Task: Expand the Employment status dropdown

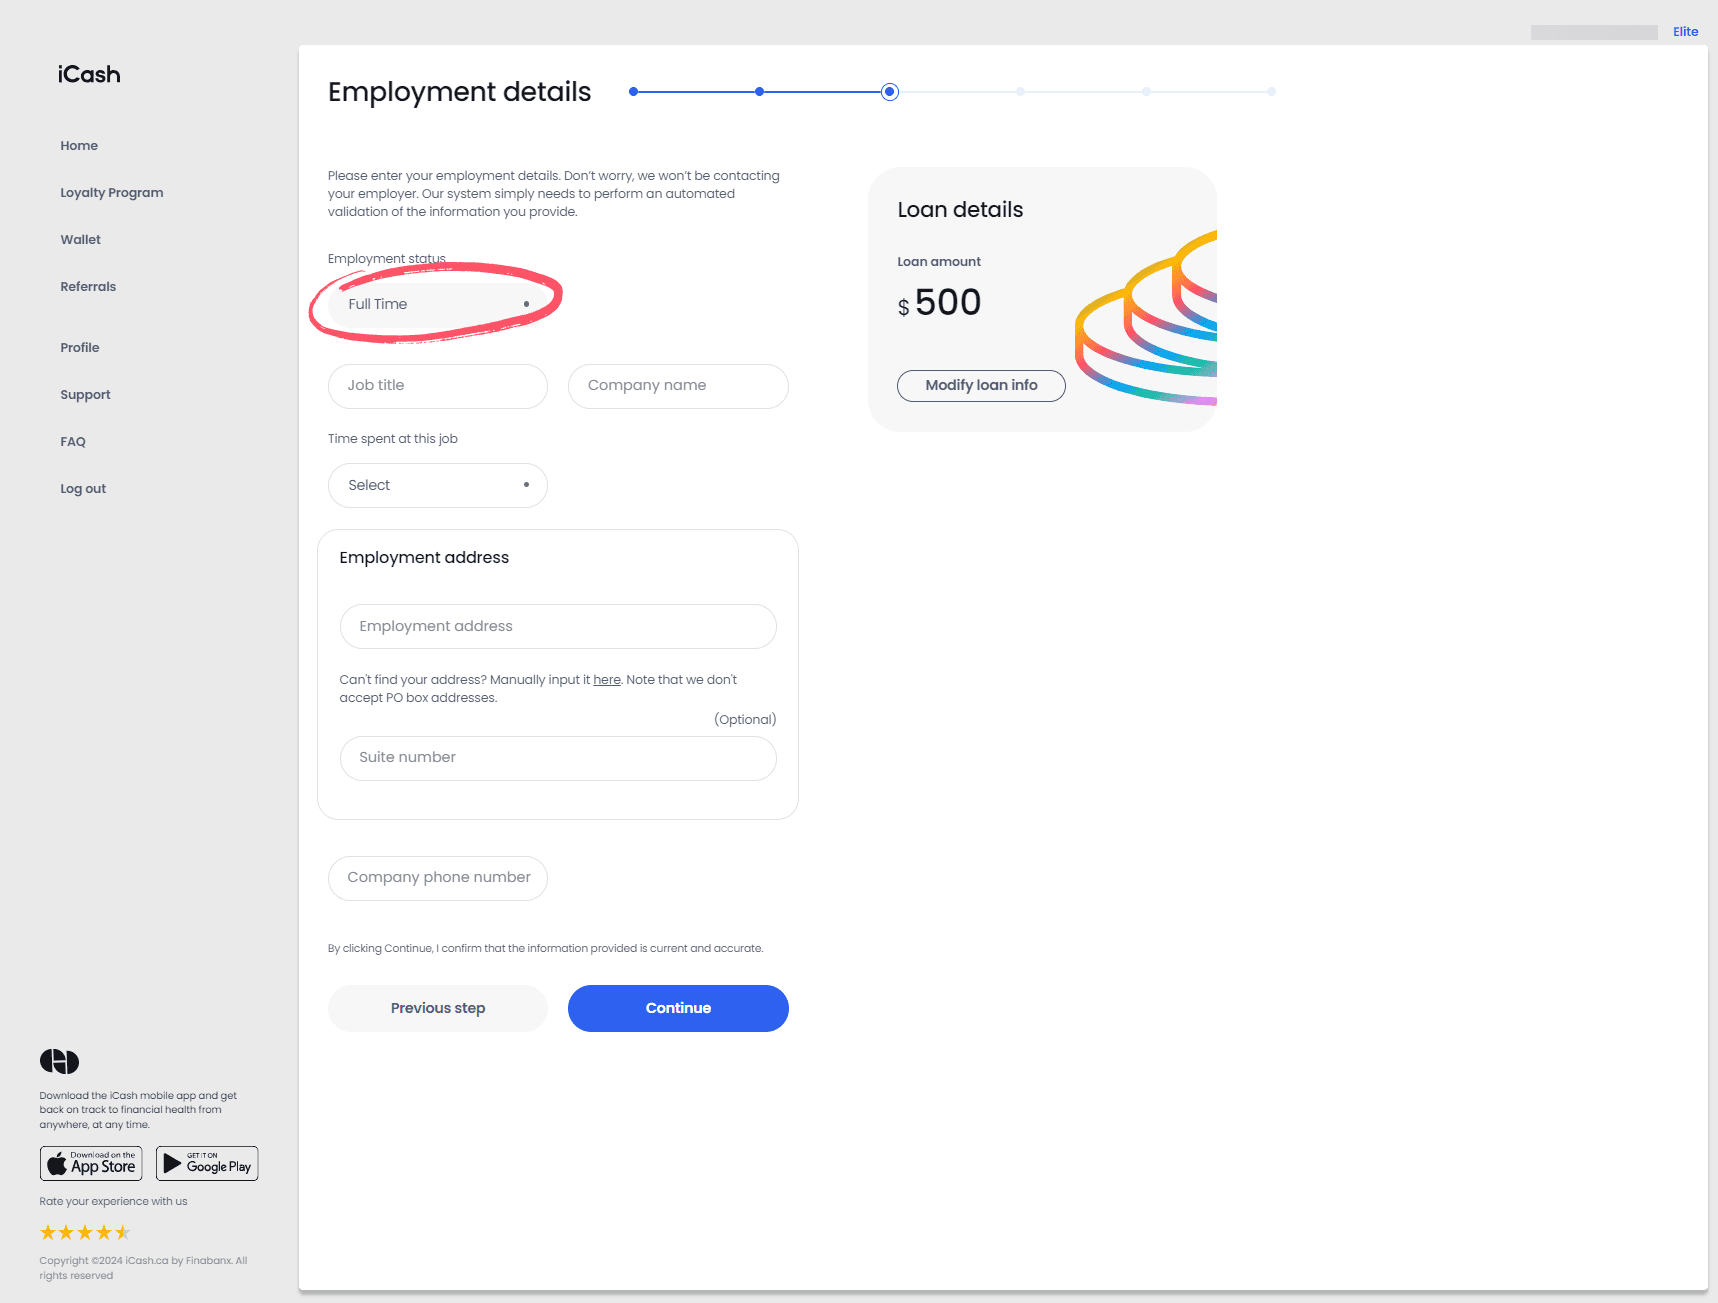Action: (x=438, y=305)
